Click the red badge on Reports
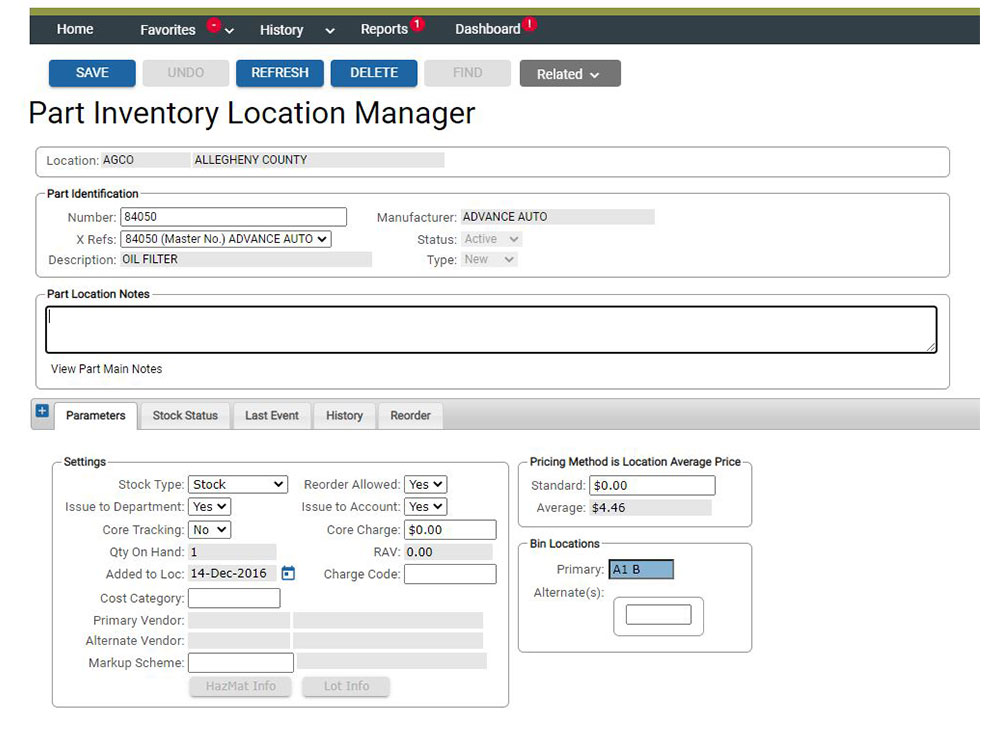The image size is (1000, 750). 418,24
